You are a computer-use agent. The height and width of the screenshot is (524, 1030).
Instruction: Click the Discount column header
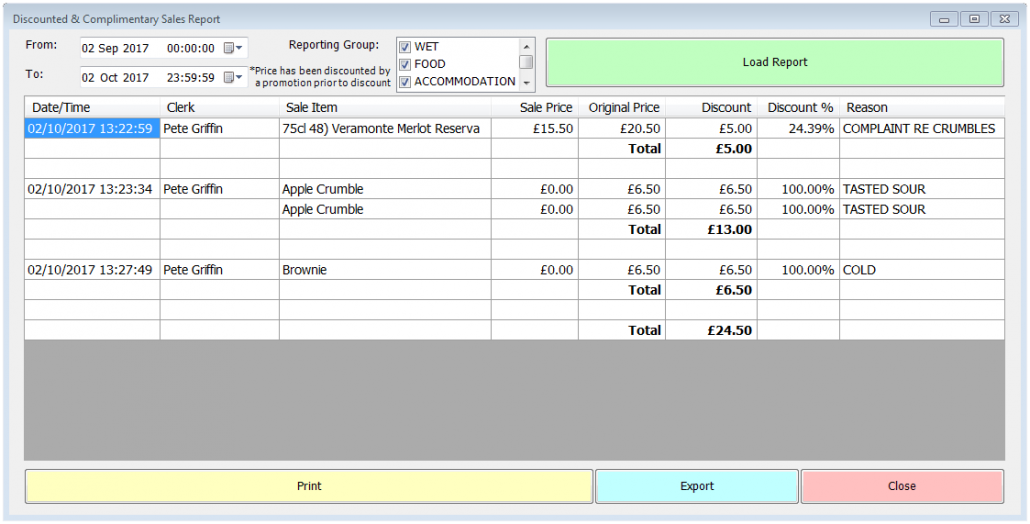(711, 108)
